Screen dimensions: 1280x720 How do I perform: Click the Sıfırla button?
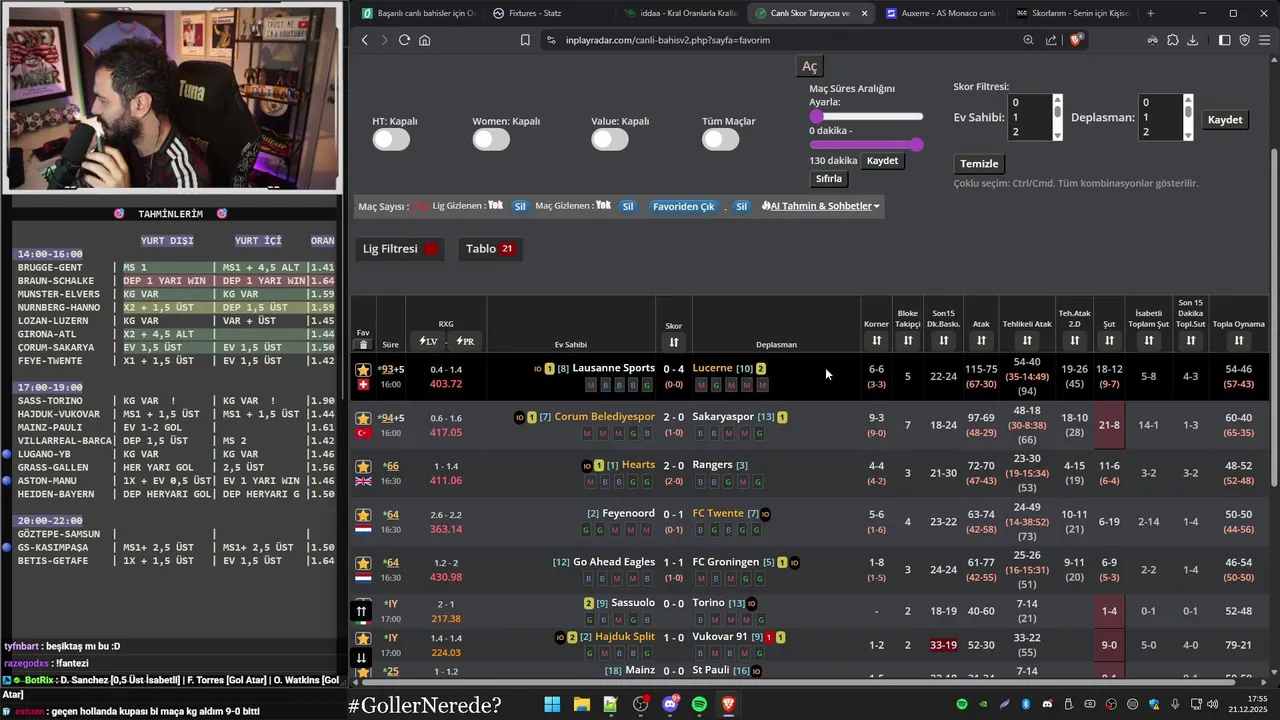pos(829,179)
